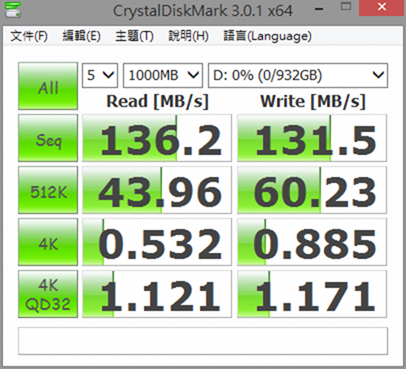Screen dimensions: 406x369
Task: Open the 主題(T) menu
Action: [x=134, y=36]
